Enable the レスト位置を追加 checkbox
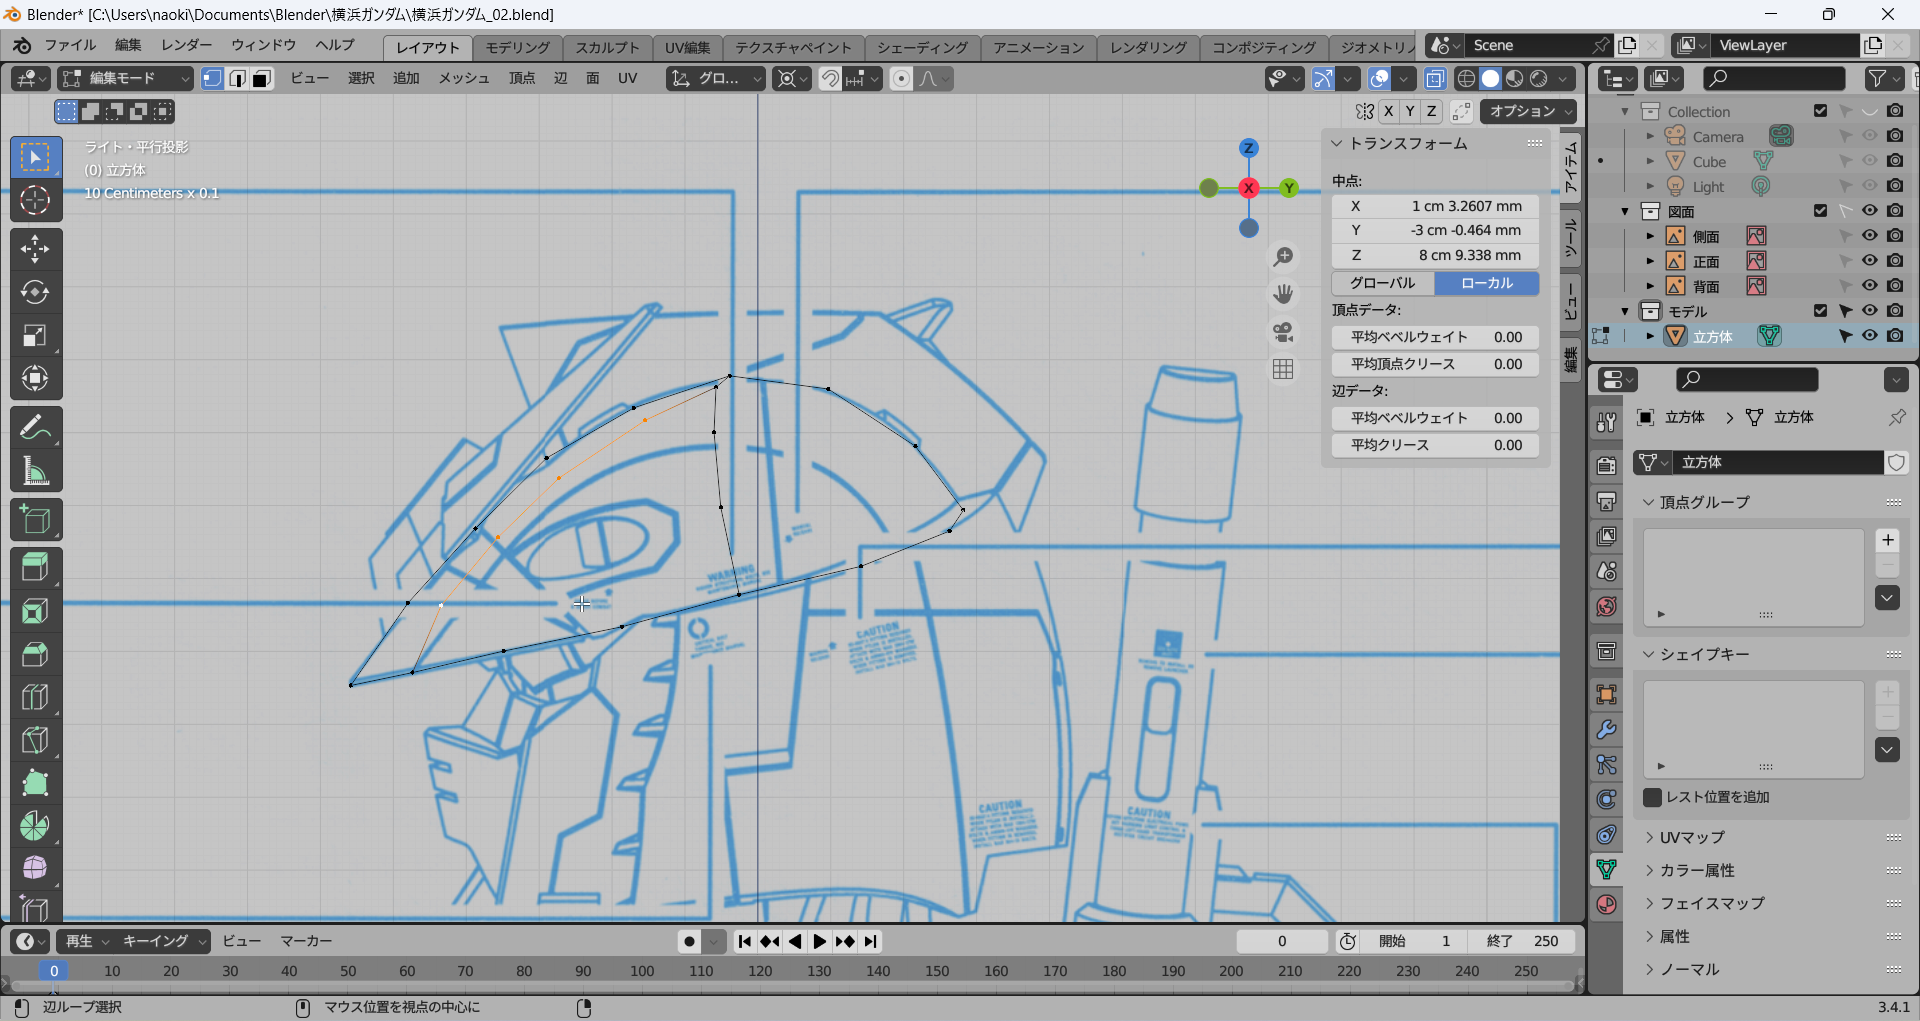Viewport: 1920px width, 1021px height. [x=1653, y=797]
